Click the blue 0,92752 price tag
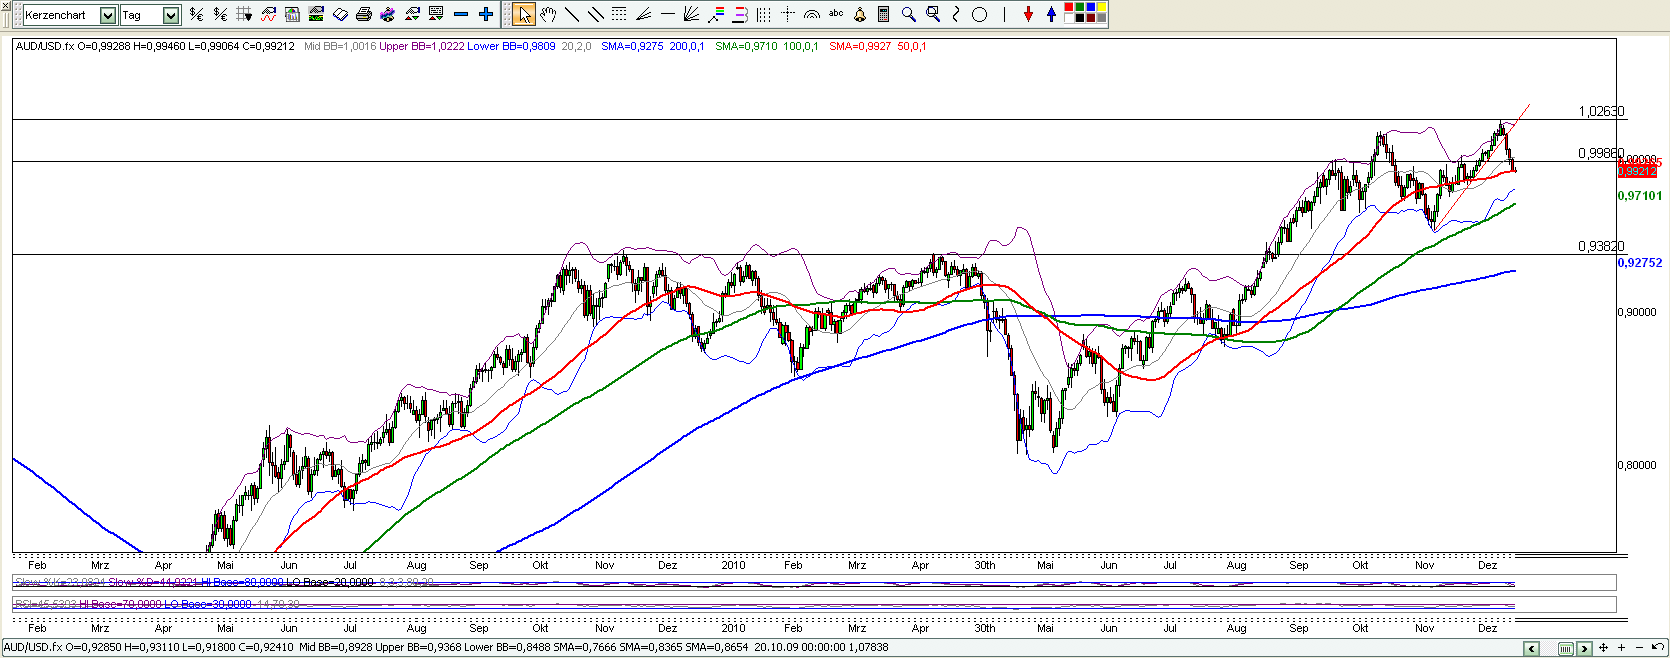 click(x=1640, y=263)
